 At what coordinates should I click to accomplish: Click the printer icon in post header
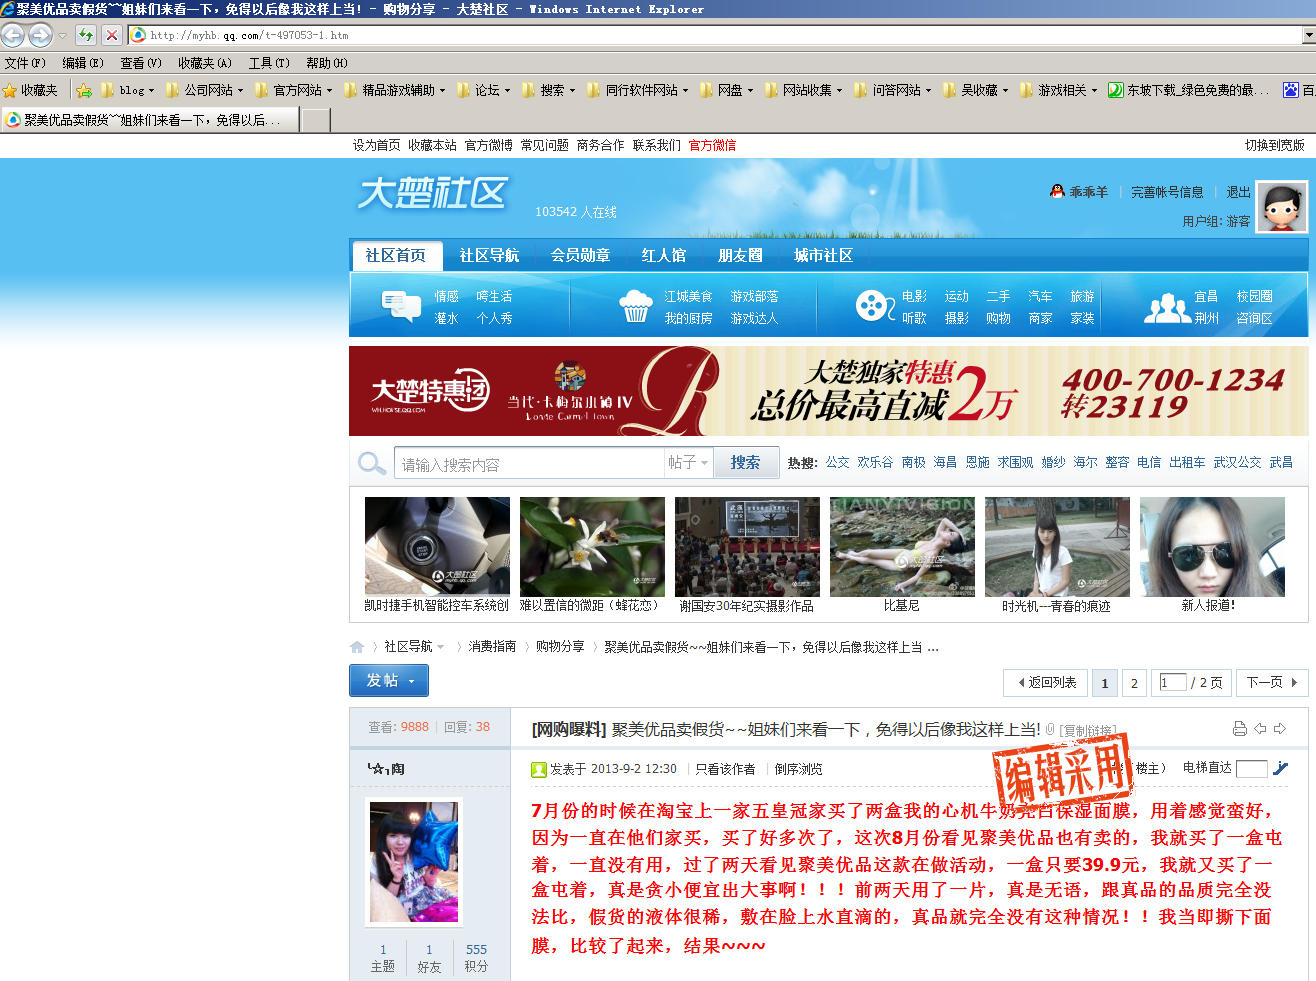point(1240,729)
